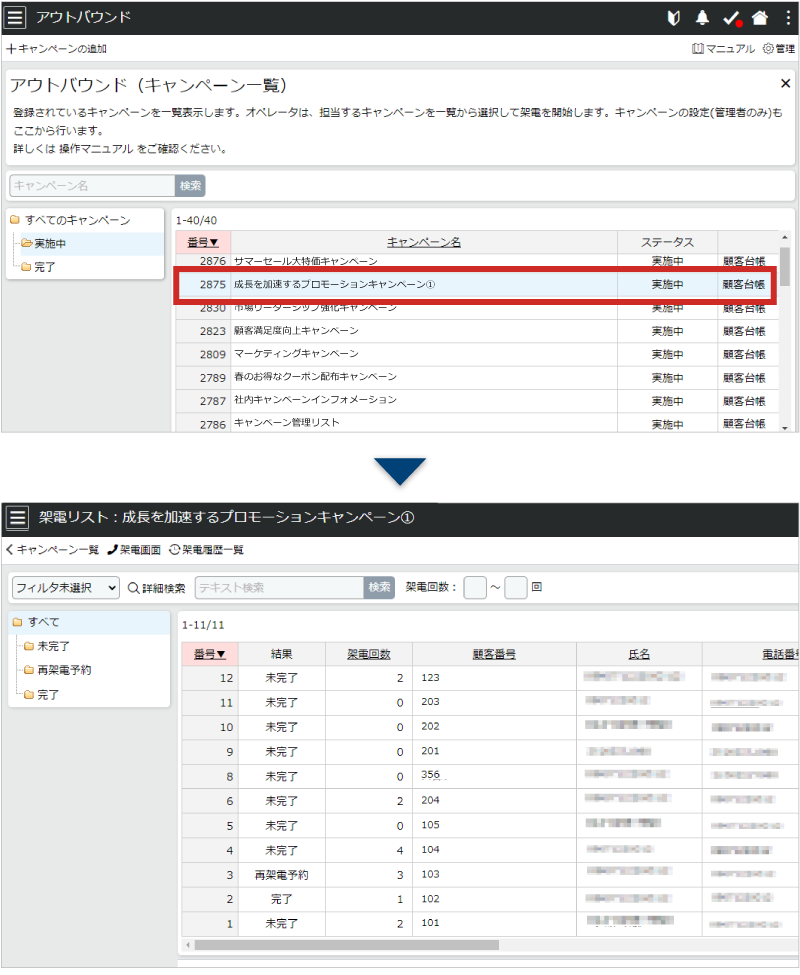The width and height of the screenshot is (800, 975).
Task: Open campaign 顧客満足度向上キャンペーン
Action: (x=296, y=331)
